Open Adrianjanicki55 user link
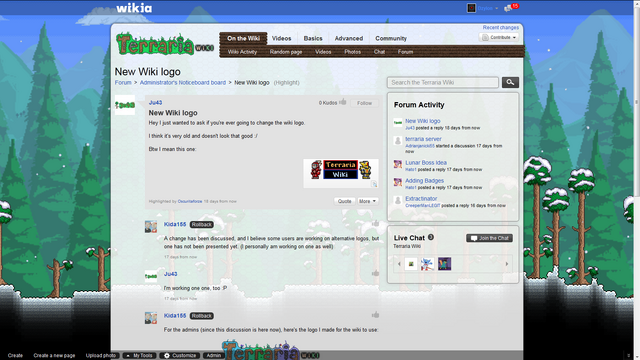 click(420, 146)
